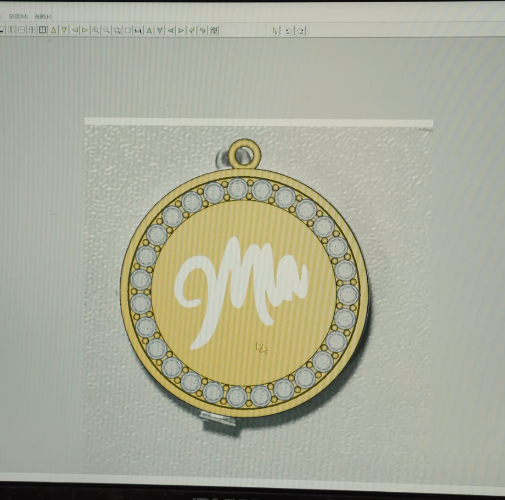The width and height of the screenshot is (505, 500).
Task: Toggle the horizontal split view layout
Action: (x=21, y=30)
